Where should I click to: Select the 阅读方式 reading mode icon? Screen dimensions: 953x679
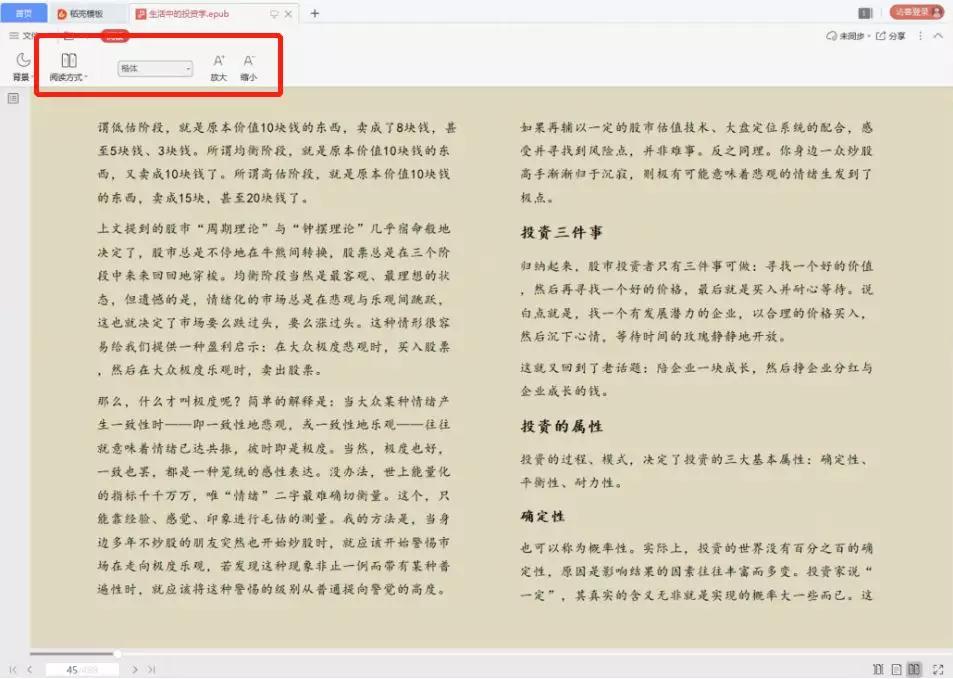(x=68, y=62)
